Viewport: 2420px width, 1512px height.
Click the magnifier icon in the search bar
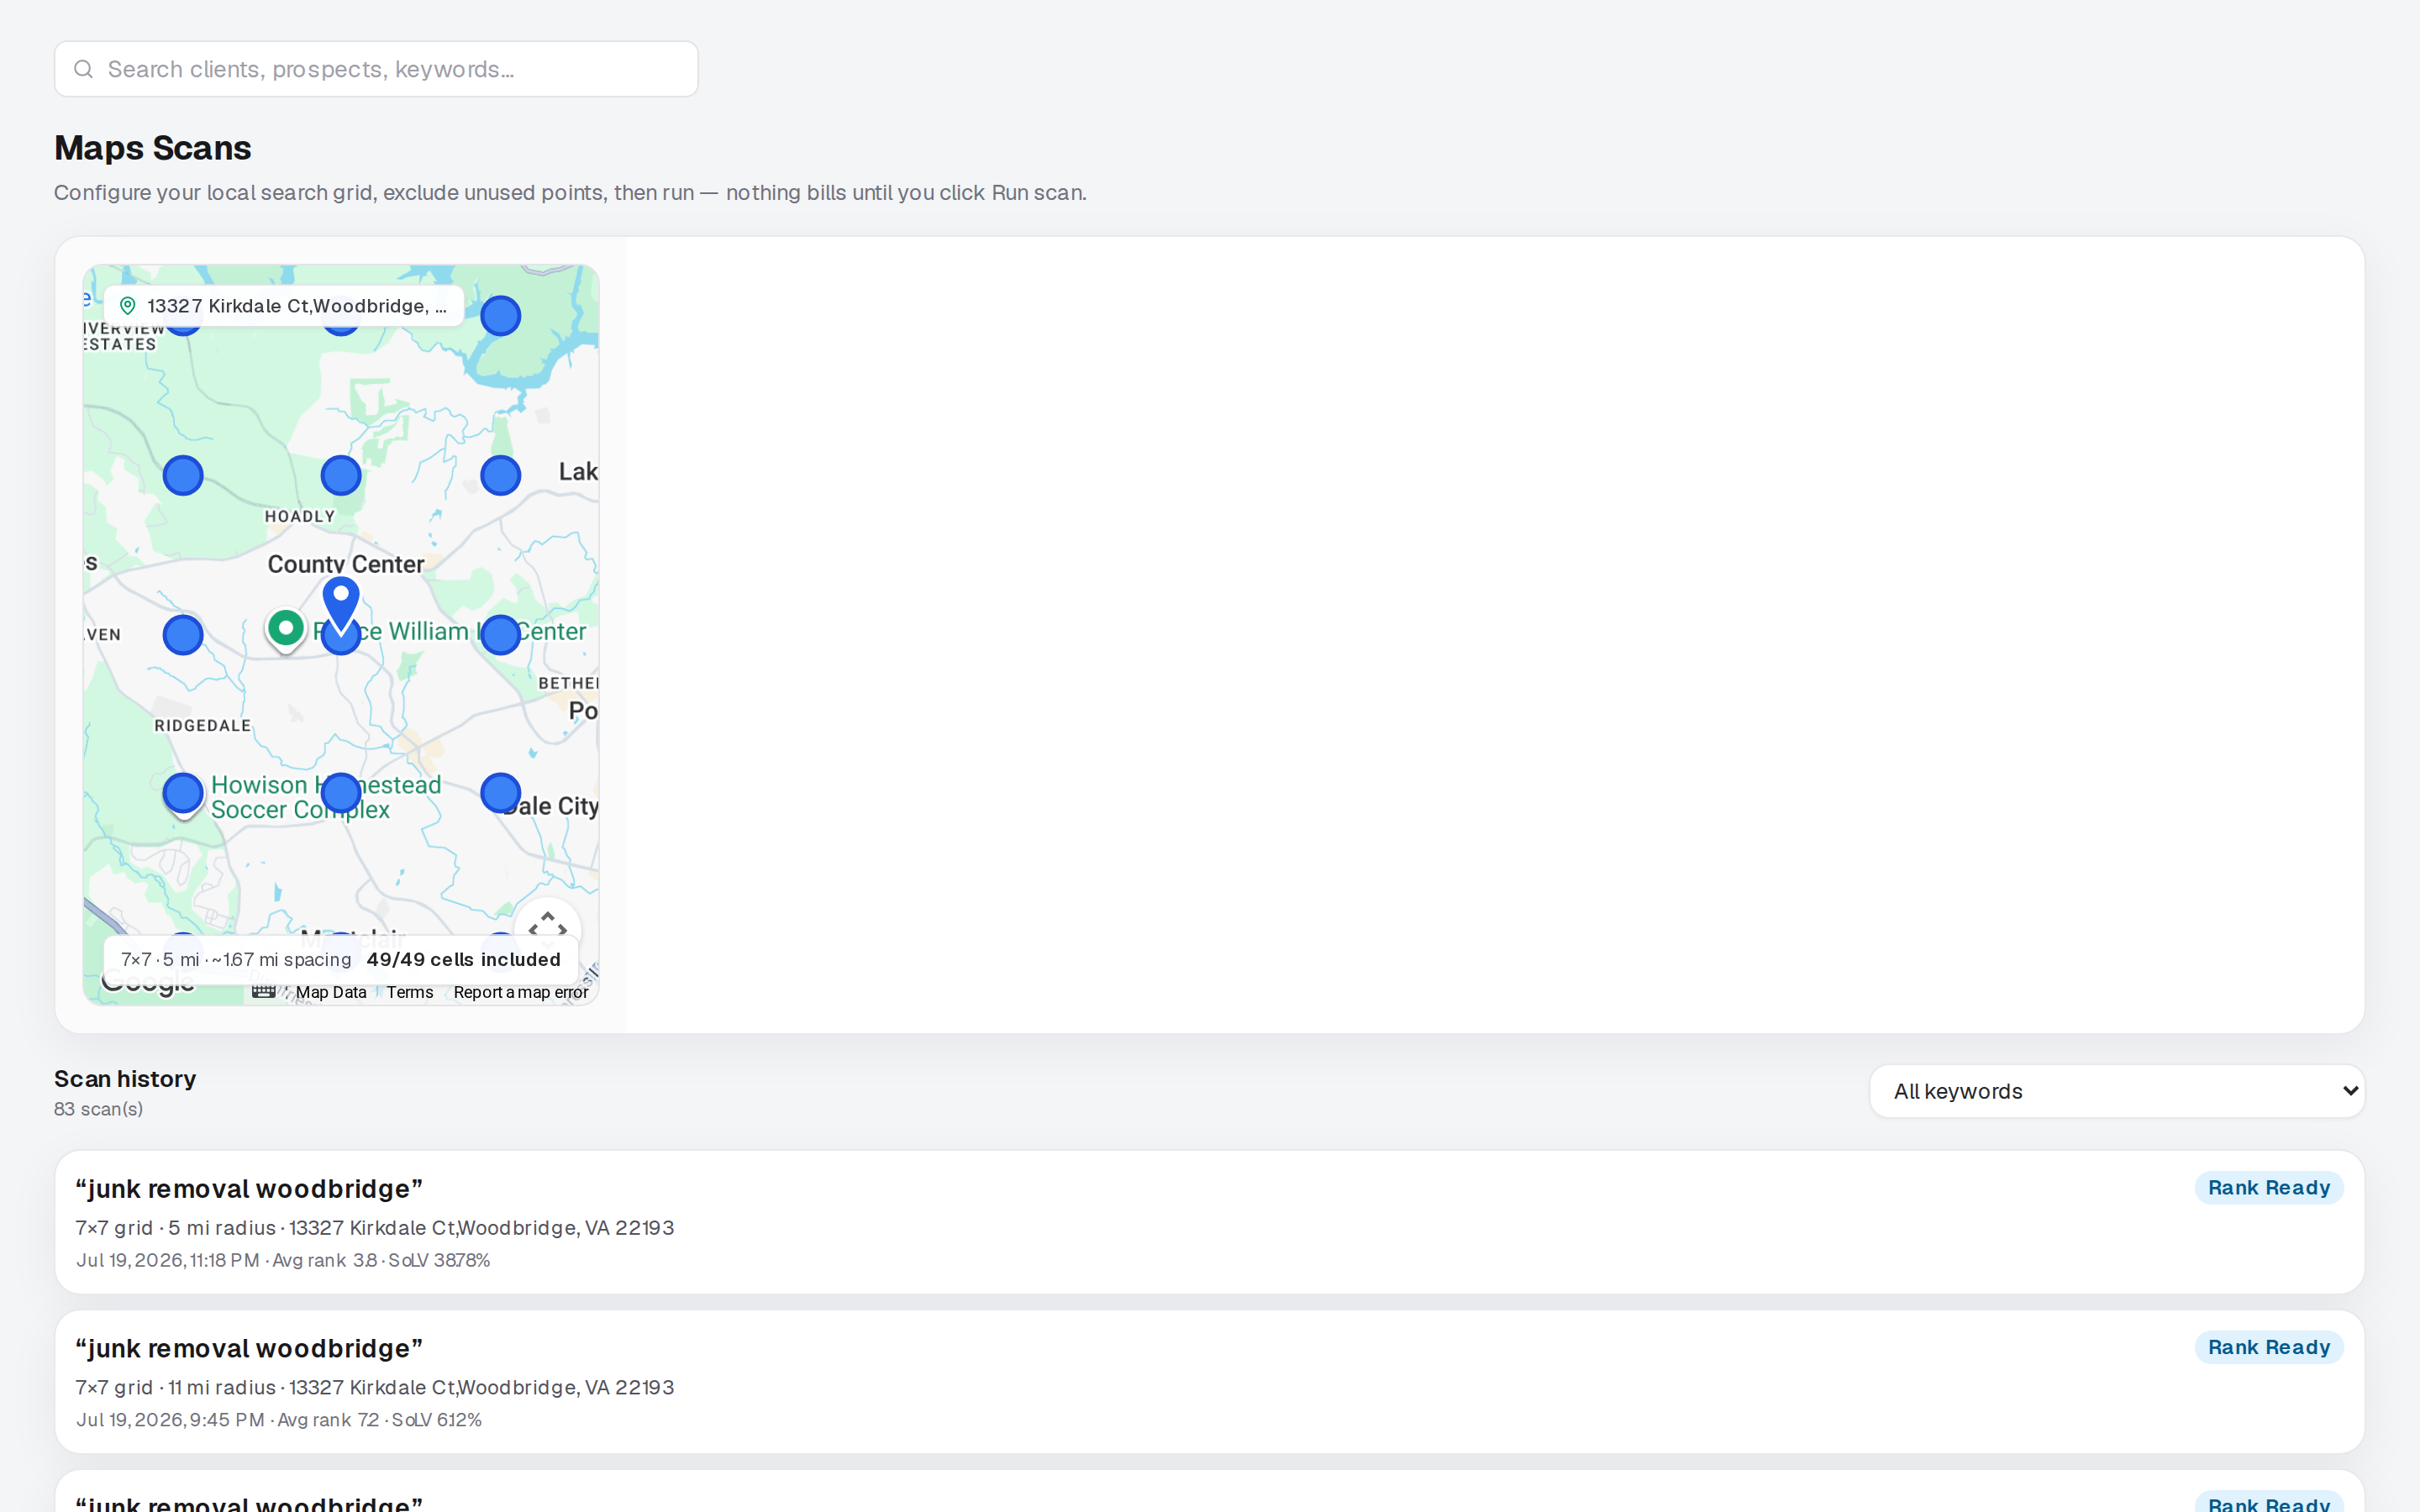coord(84,69)
